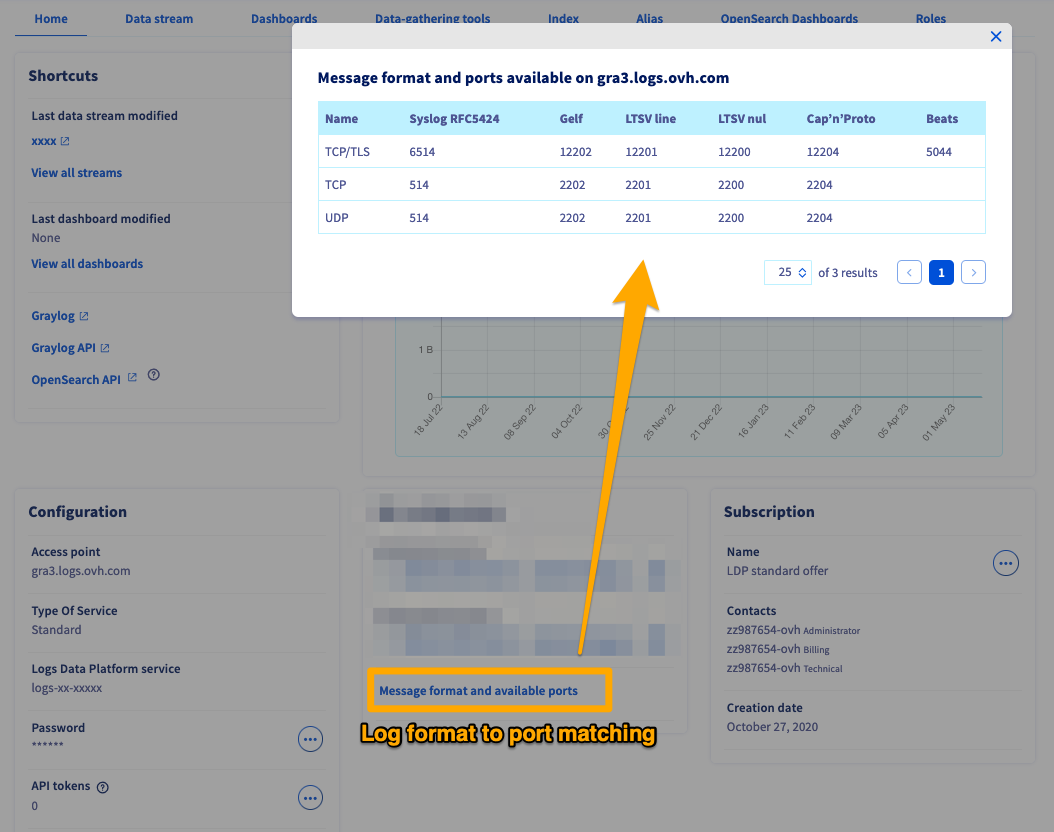Switch to the Data stream tab
This screenshot has height=832, width=1054.
tap(158, 18)
